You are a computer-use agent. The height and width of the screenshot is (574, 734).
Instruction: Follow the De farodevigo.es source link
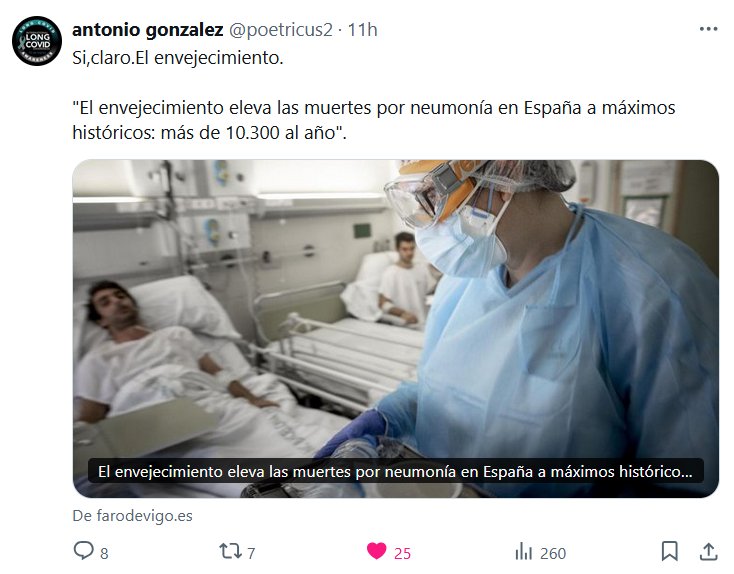coord(132,516)
